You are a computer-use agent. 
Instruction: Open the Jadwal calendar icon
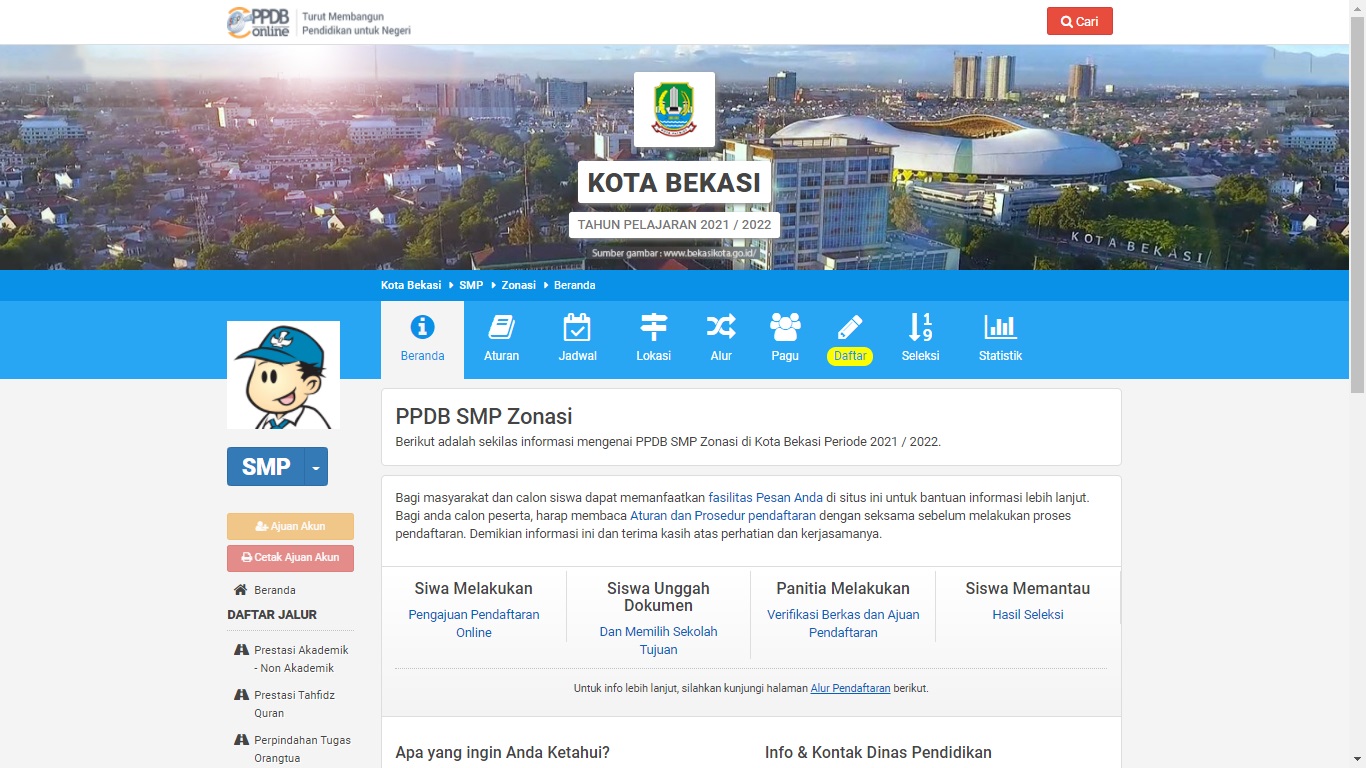click(577, 327)
